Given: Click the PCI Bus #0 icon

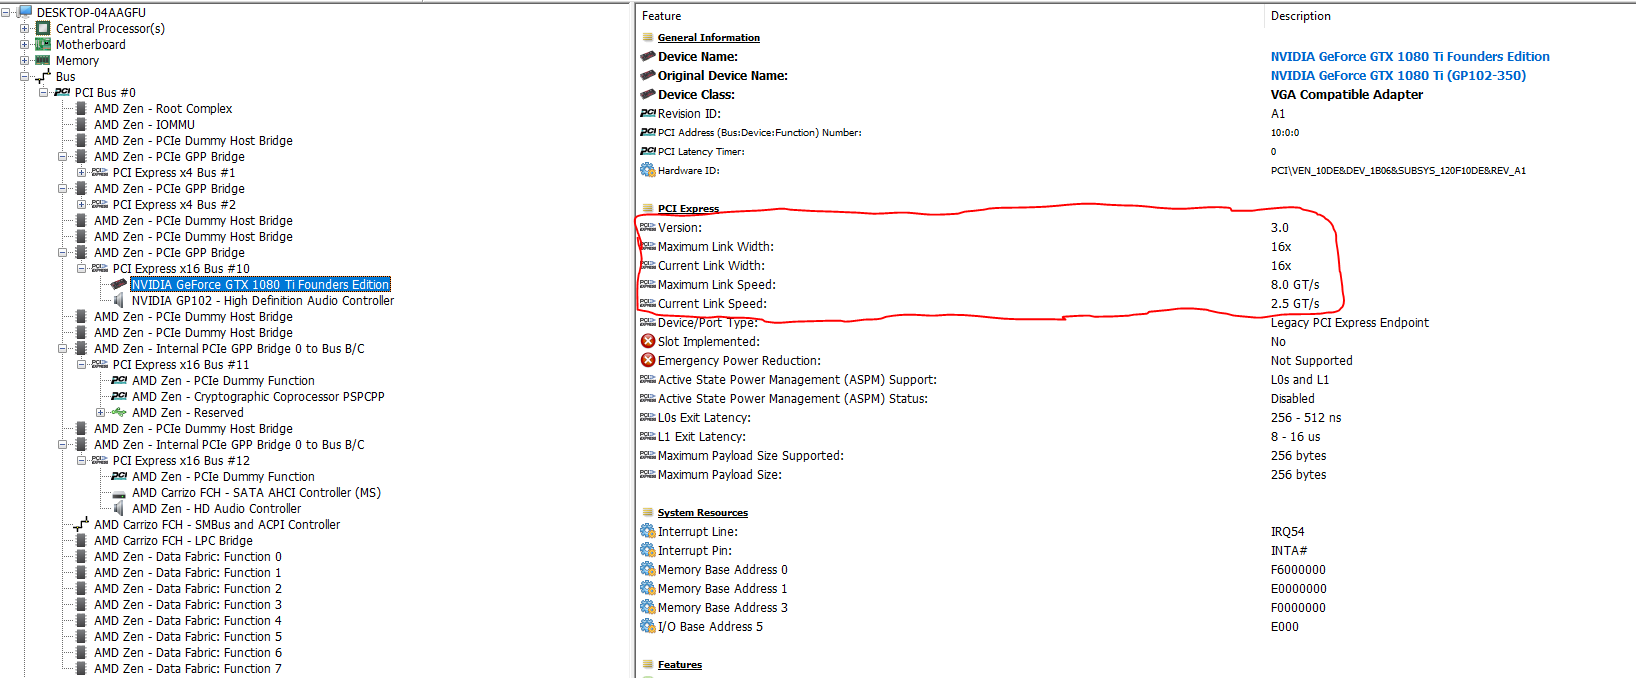Looking at the screenshot, I should [62, 92].
